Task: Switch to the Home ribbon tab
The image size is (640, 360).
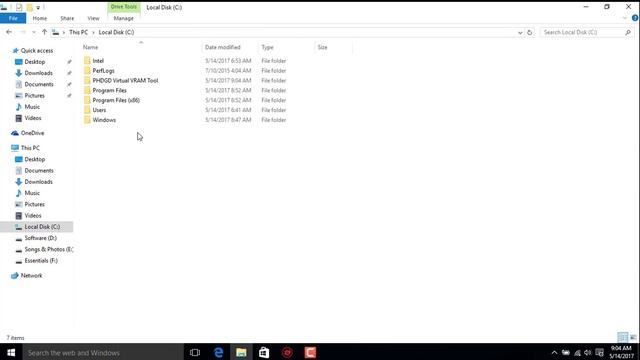Action: point(40,18)
